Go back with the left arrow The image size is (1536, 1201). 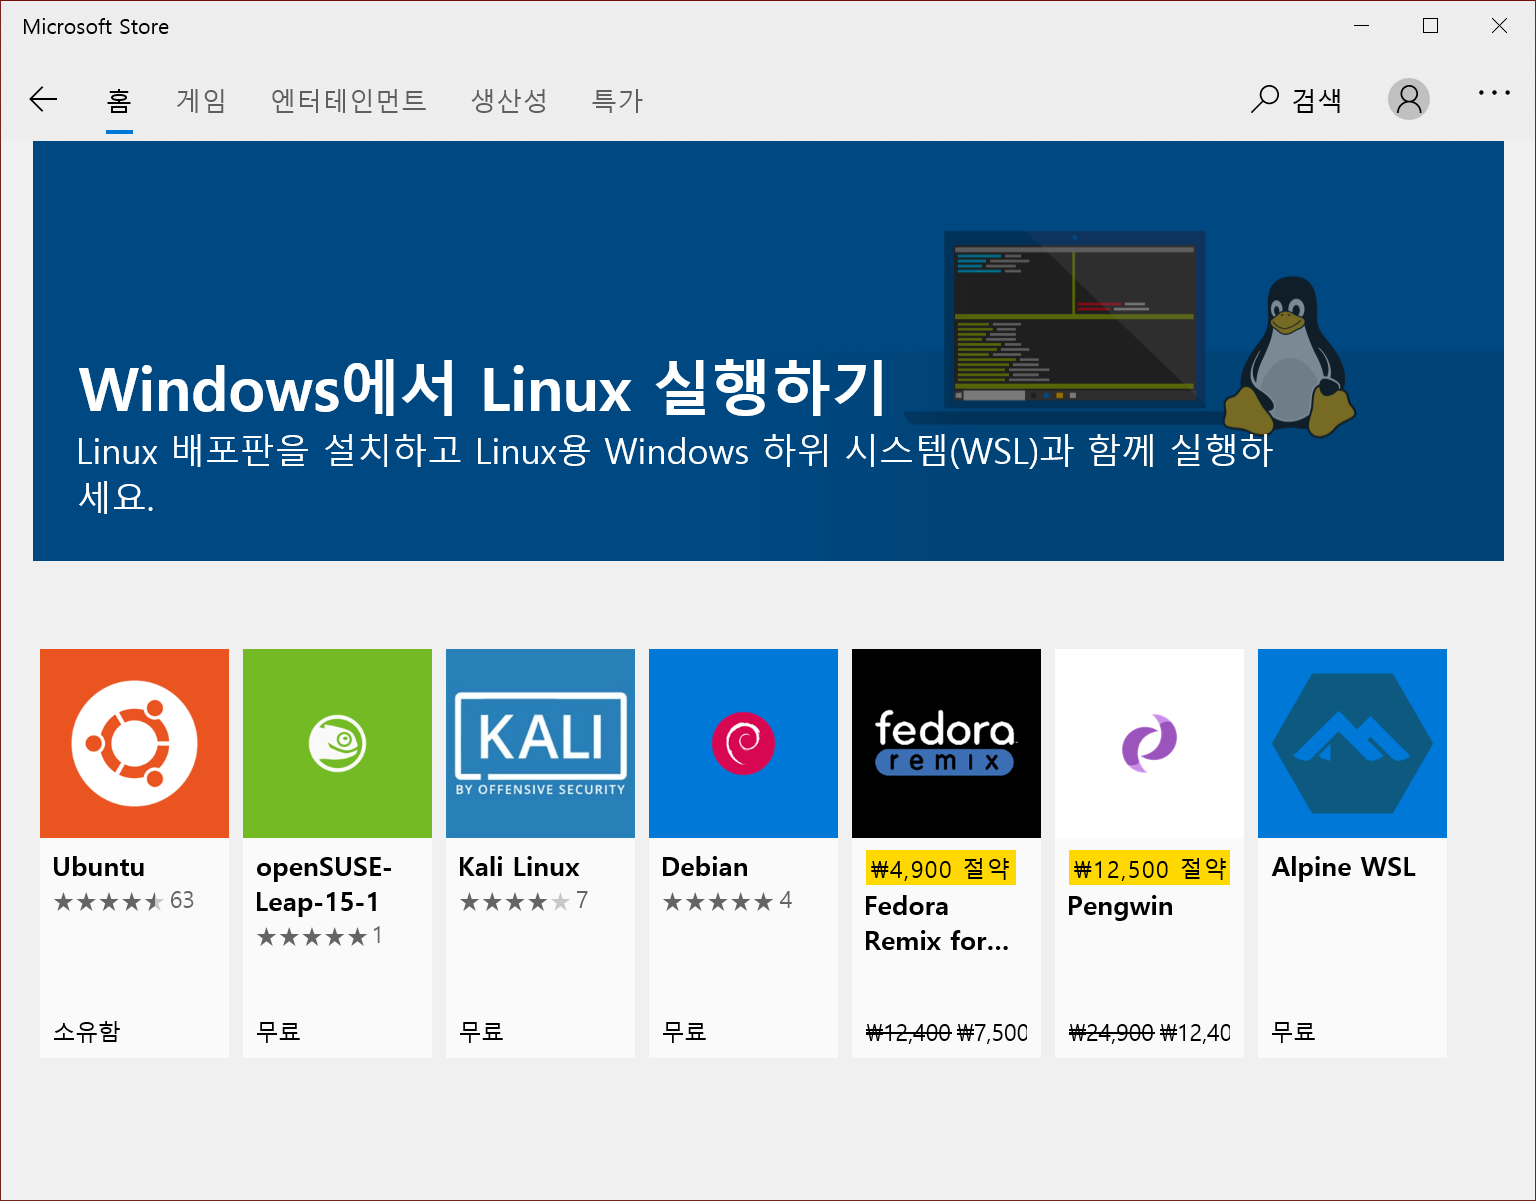click(x=44, y=99)
